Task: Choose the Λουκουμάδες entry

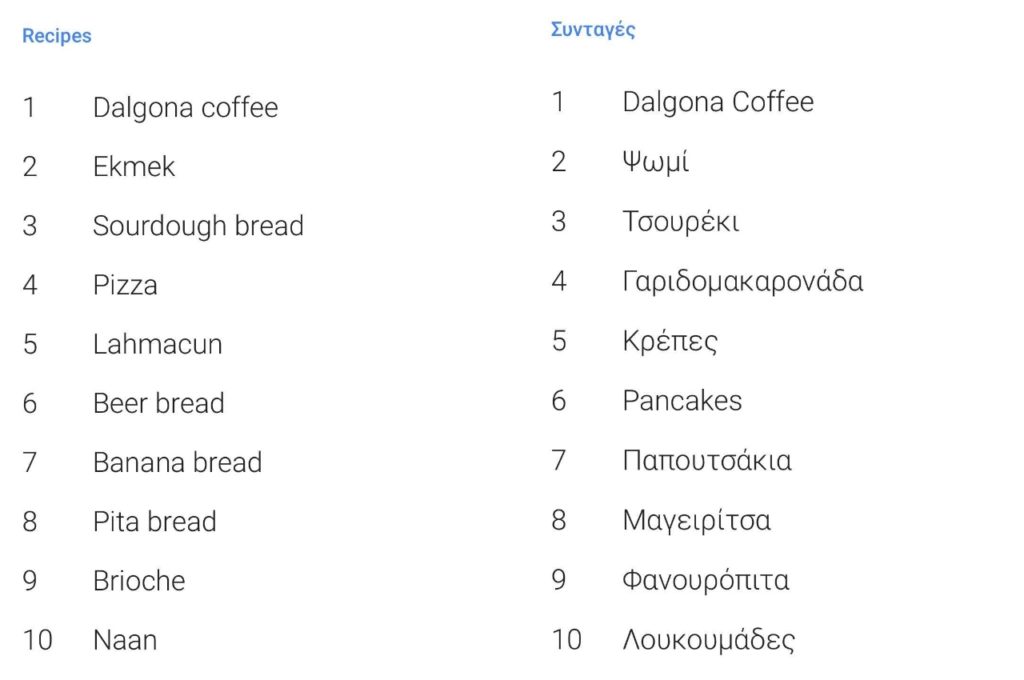Action: (709, 640)
